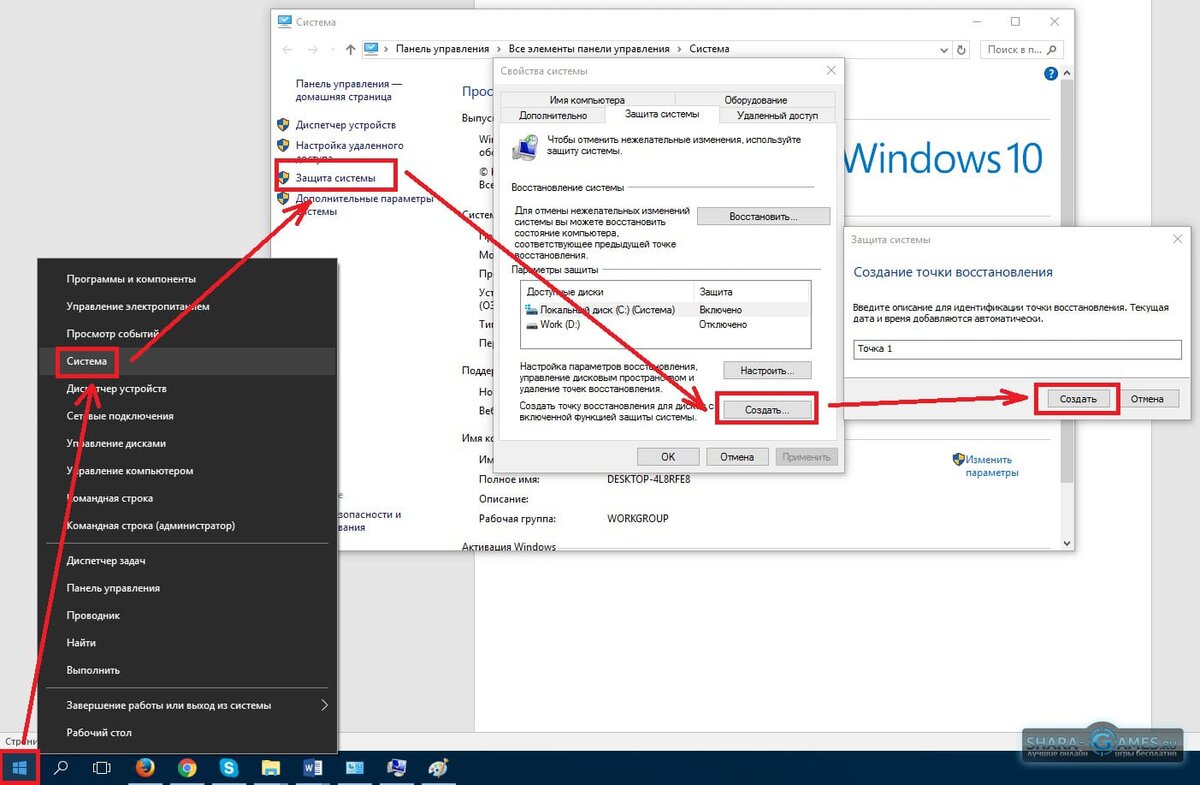Open 'Панель управления — домашняя страница' link
Viewport: 1200px width, 785px height.
[x=348, y=91]
